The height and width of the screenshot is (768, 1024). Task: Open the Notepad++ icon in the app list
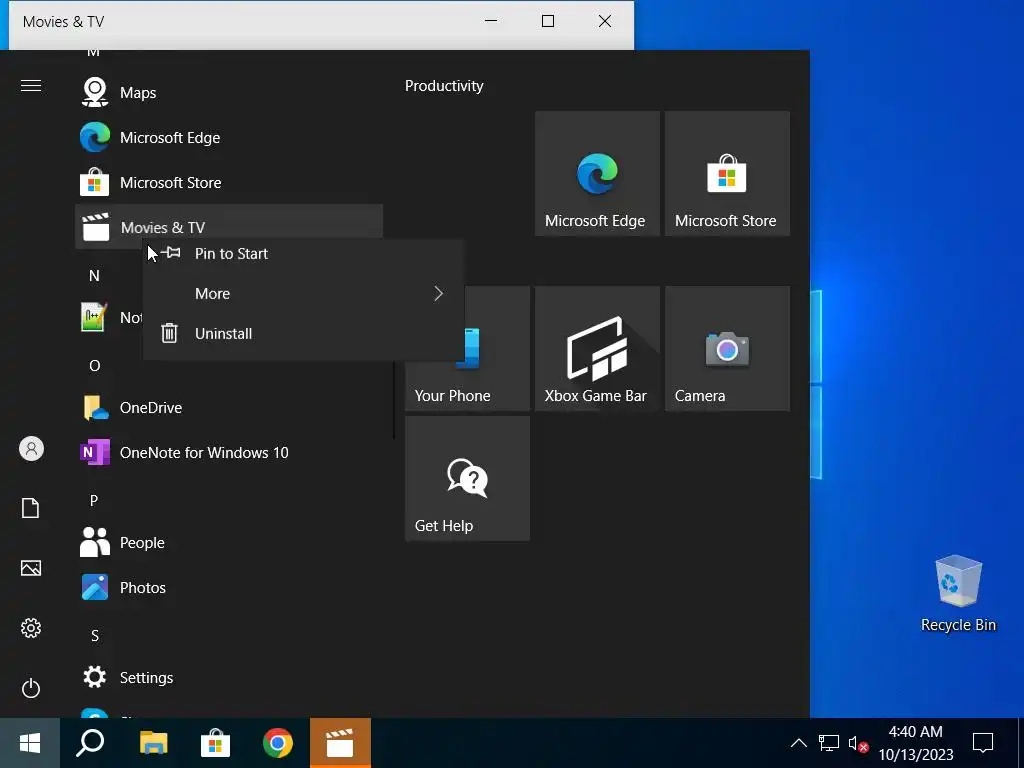coord(93,317)
